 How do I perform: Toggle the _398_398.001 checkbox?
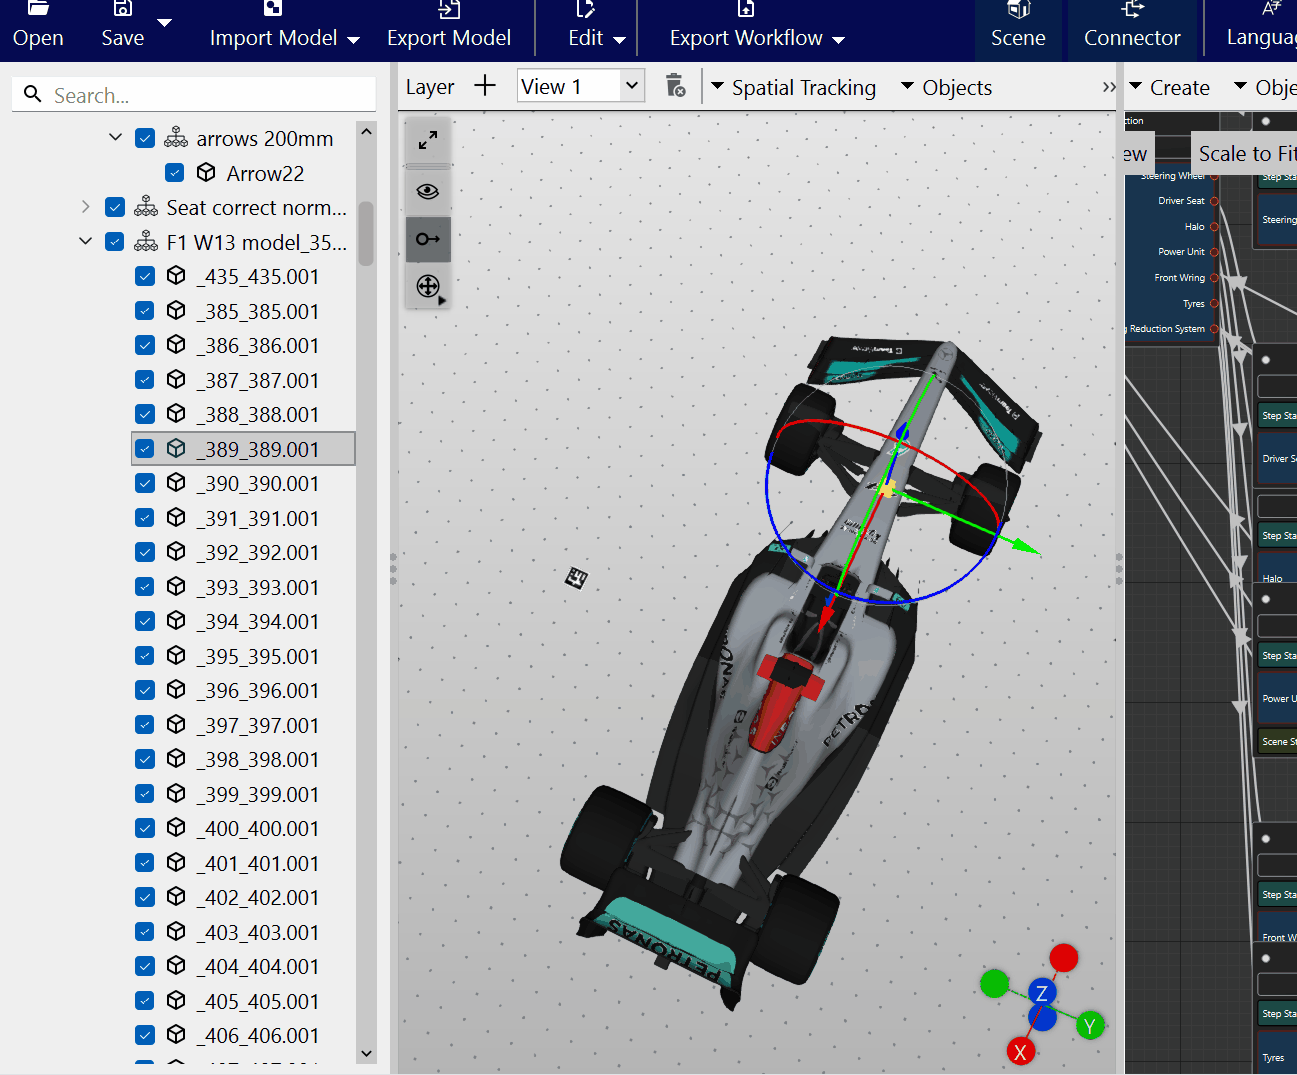145,759
